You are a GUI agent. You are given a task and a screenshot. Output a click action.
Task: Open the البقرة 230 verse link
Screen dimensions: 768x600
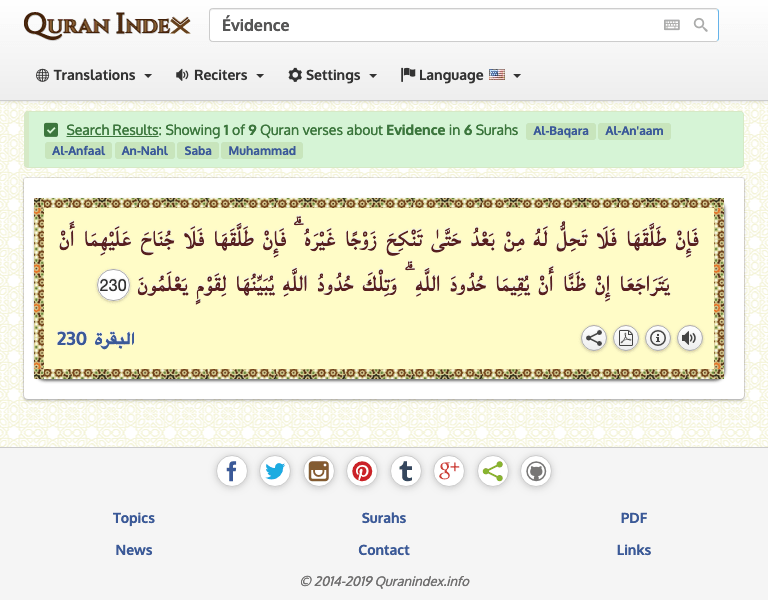[96, 338]
